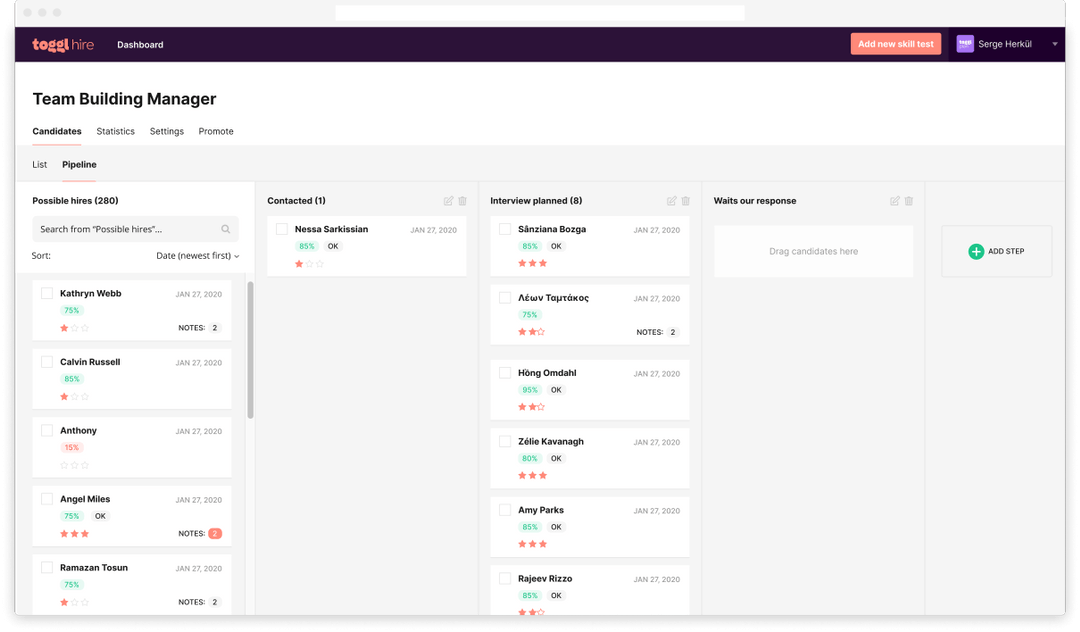Screen dimensions: 1080x632
Task: Check the checkbox beside Sânziana Bozga
Action: 506,229
